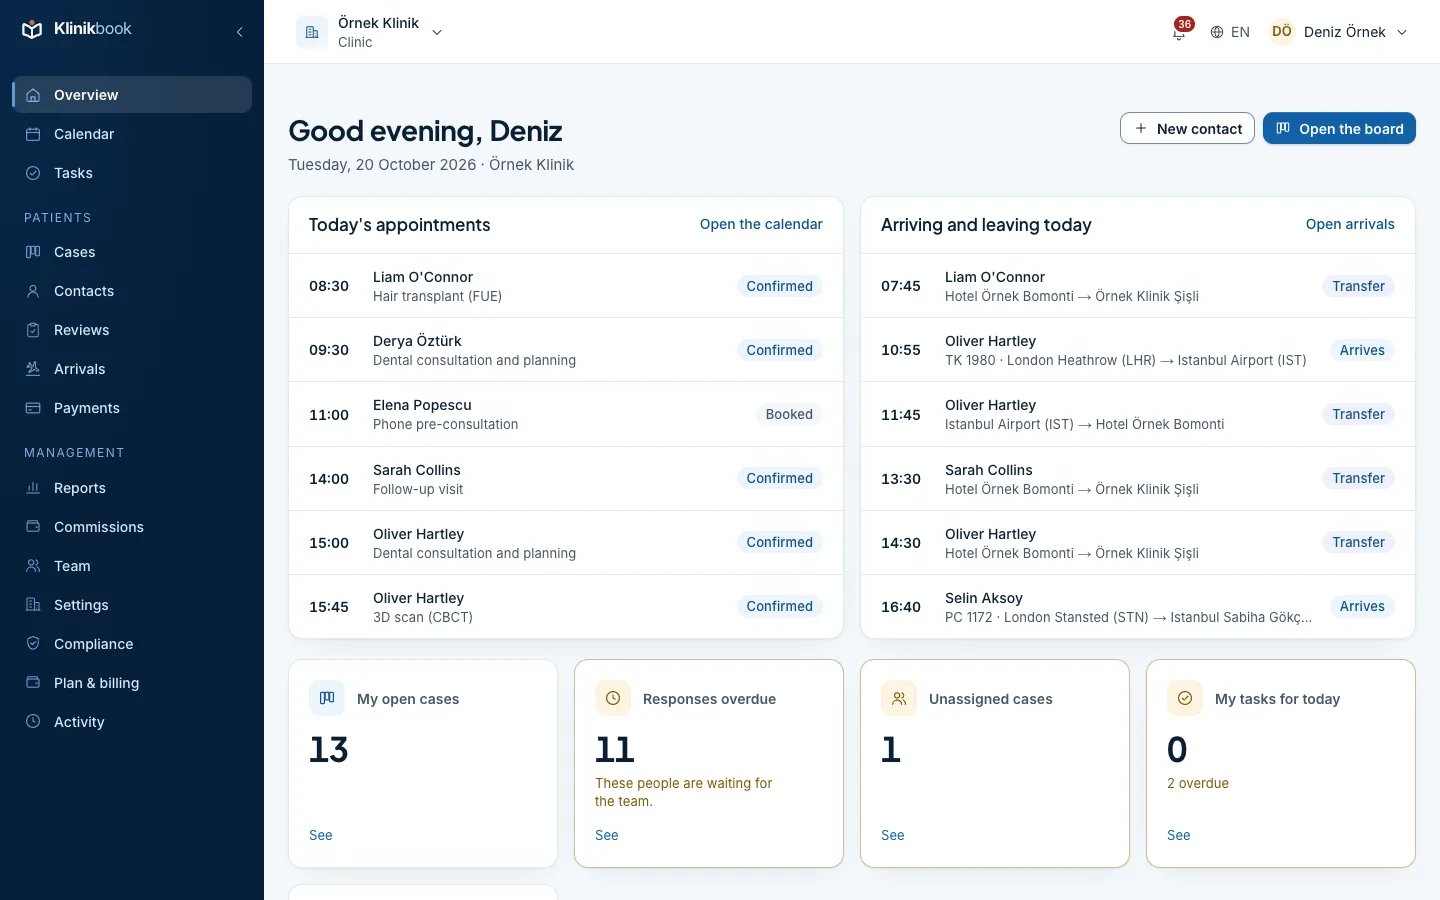Click the New contact button
The height and width of the screenshot is (900, 1440).
tap(1187, 128)
